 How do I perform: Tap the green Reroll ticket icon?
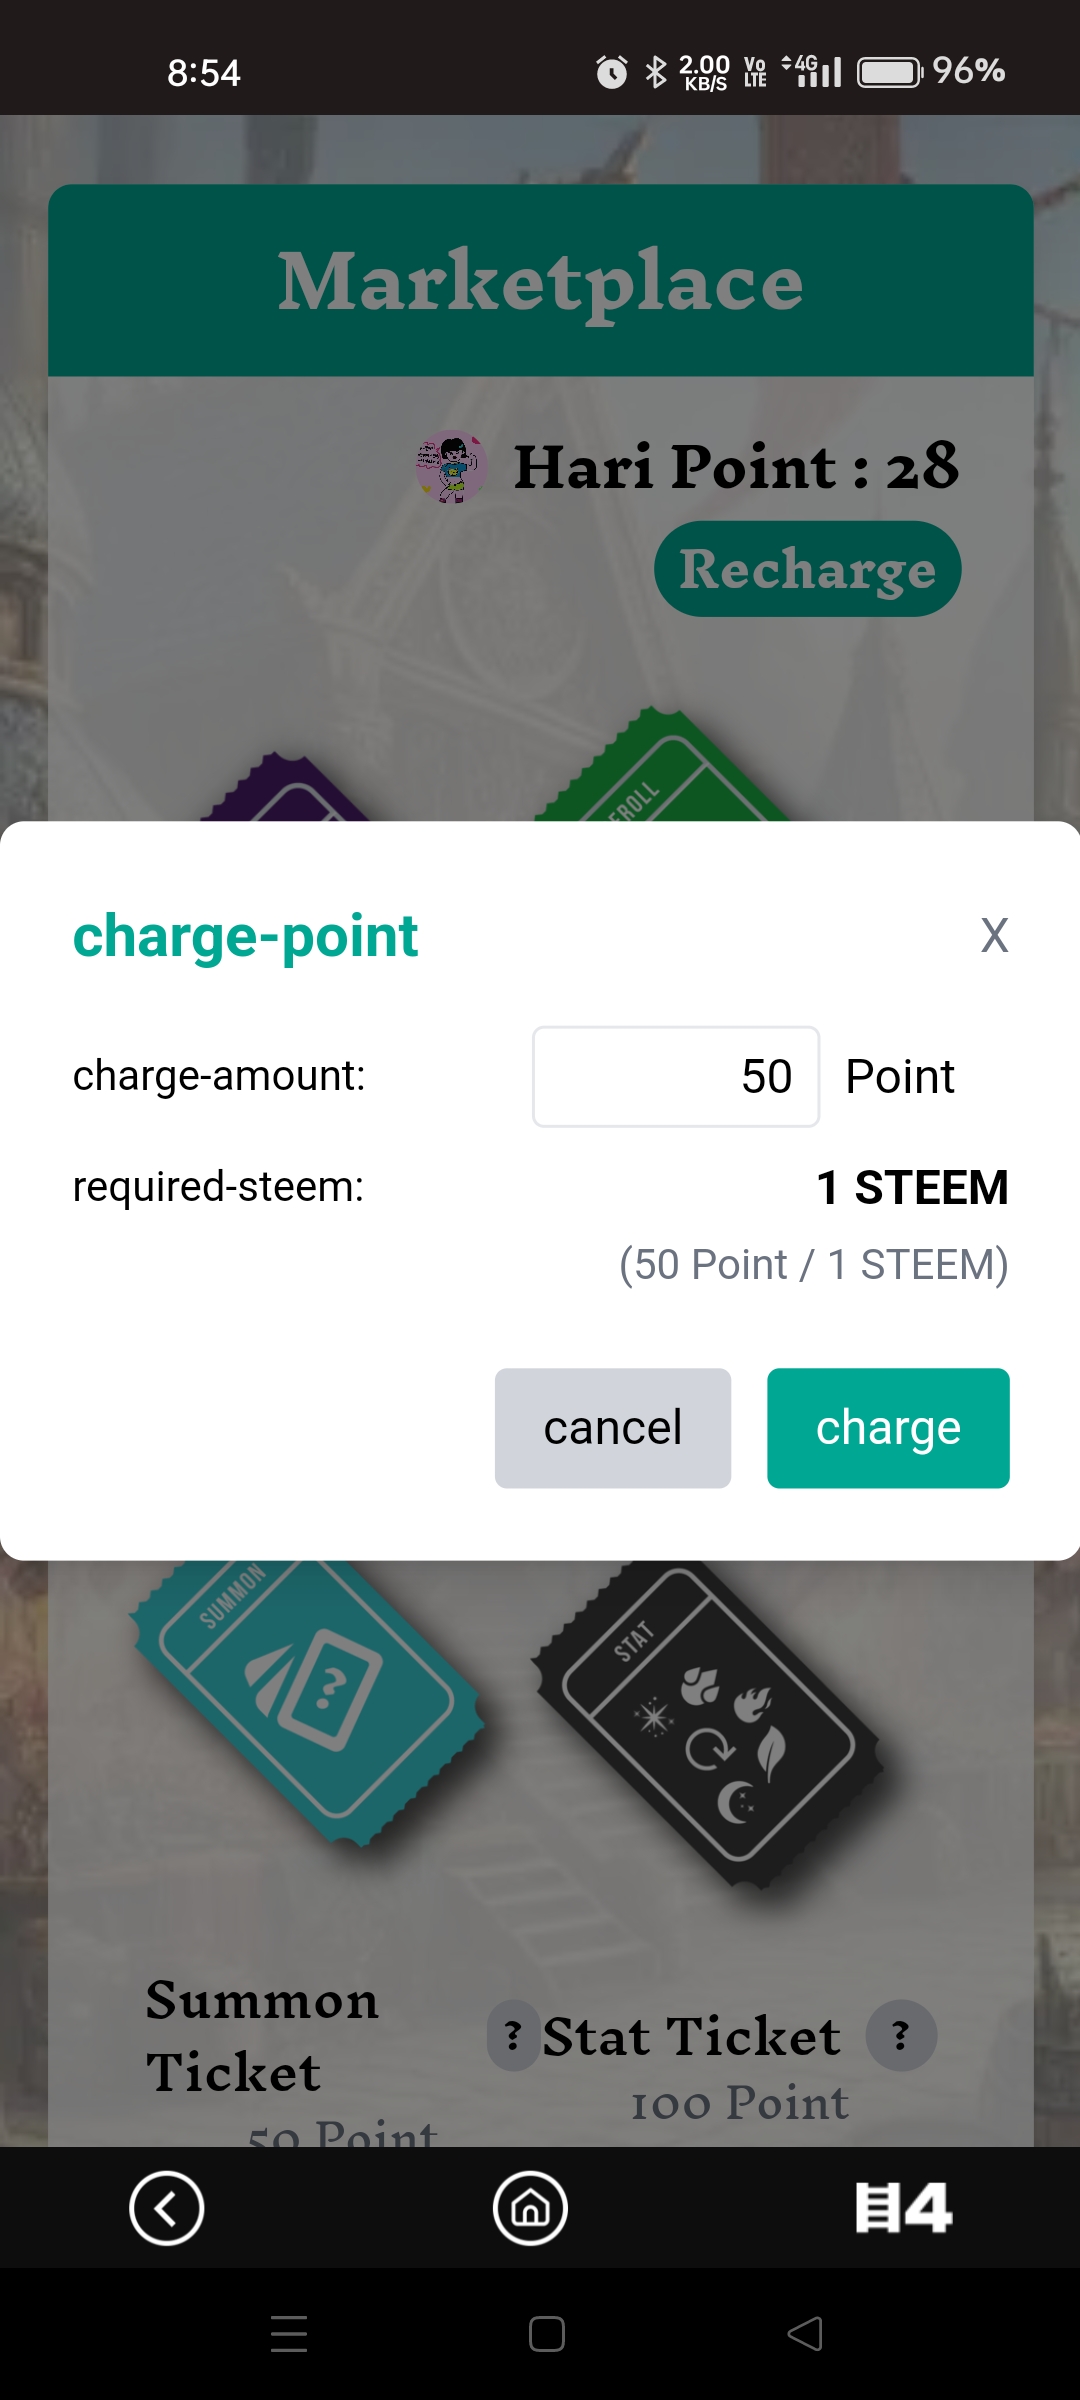tap(660, 767)
